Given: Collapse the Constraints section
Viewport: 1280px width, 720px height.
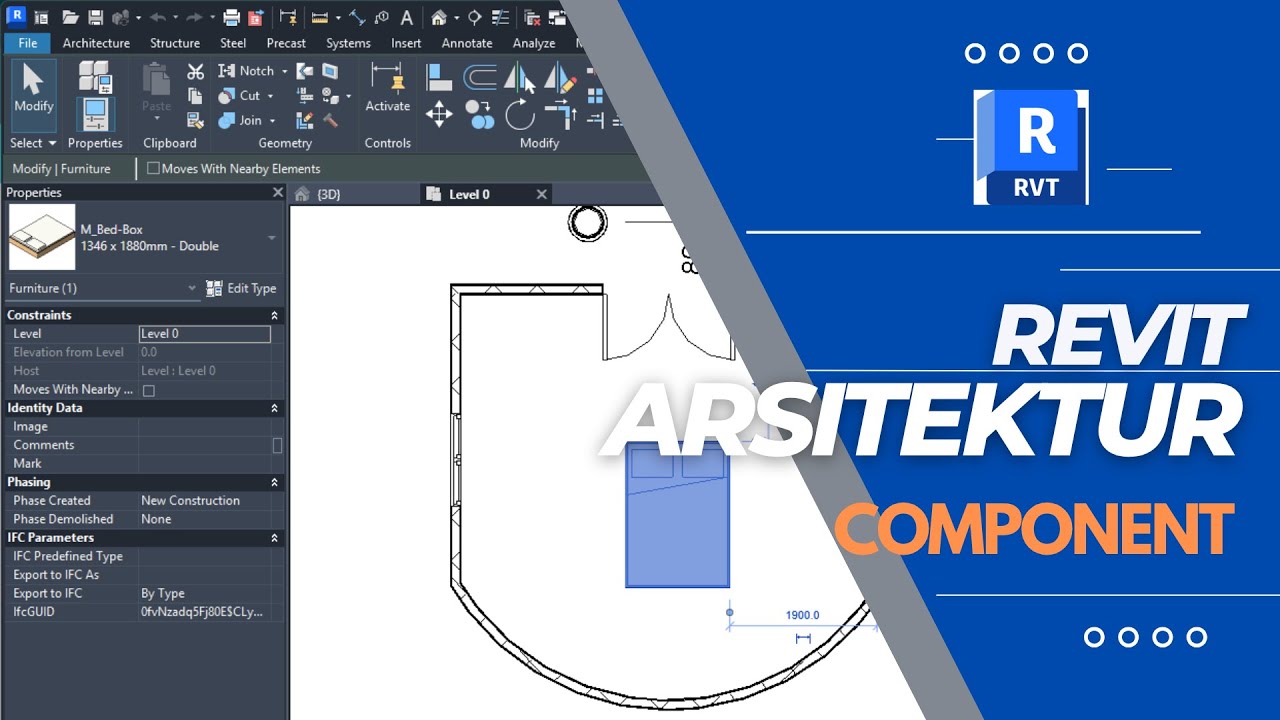Looking at the screenshot, I should pyautogui.click(x=274, y=315).
